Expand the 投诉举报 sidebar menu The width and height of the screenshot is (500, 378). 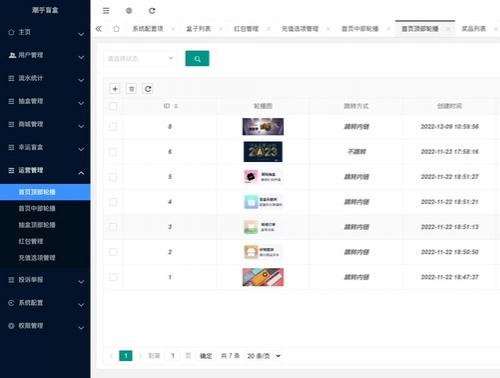pos(45,280)
